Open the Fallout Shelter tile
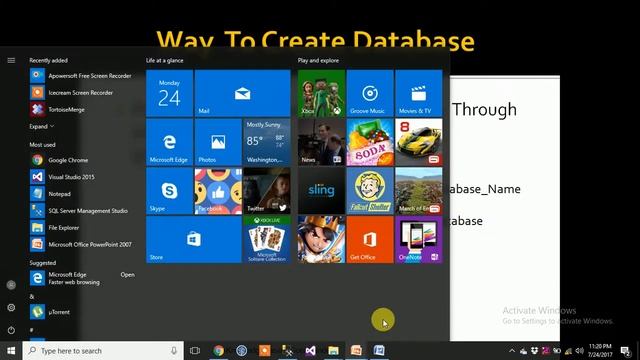 [x=370, y=191]
